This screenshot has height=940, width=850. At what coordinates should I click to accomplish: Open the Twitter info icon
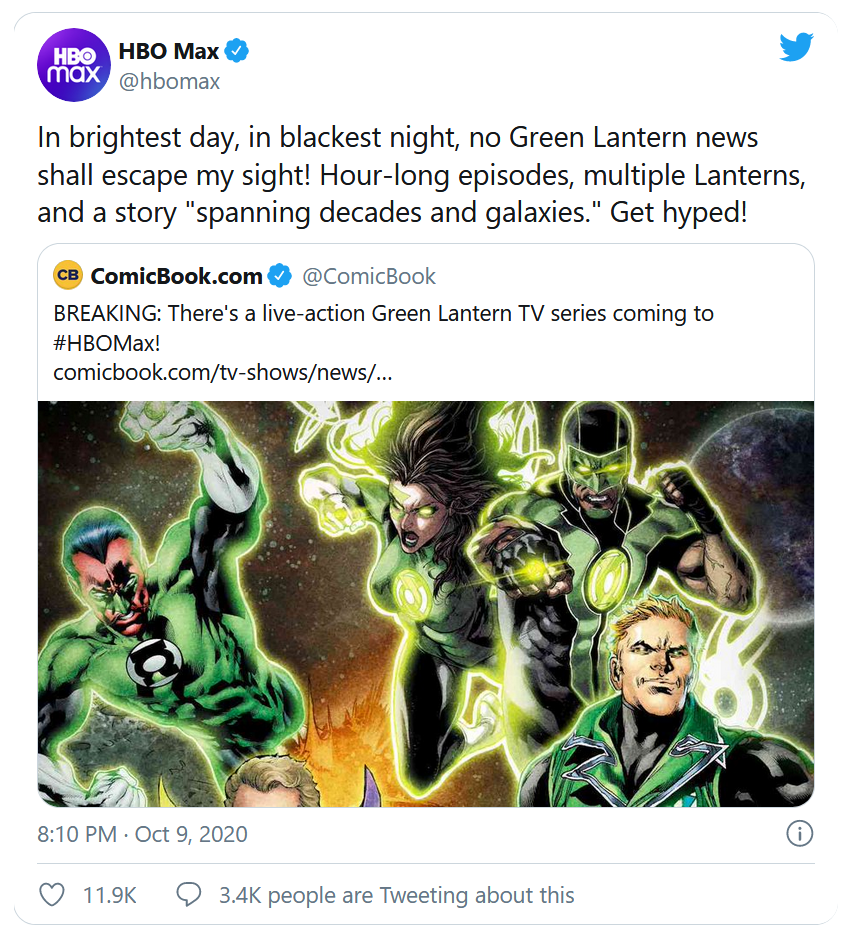click(x=799, y=833)
